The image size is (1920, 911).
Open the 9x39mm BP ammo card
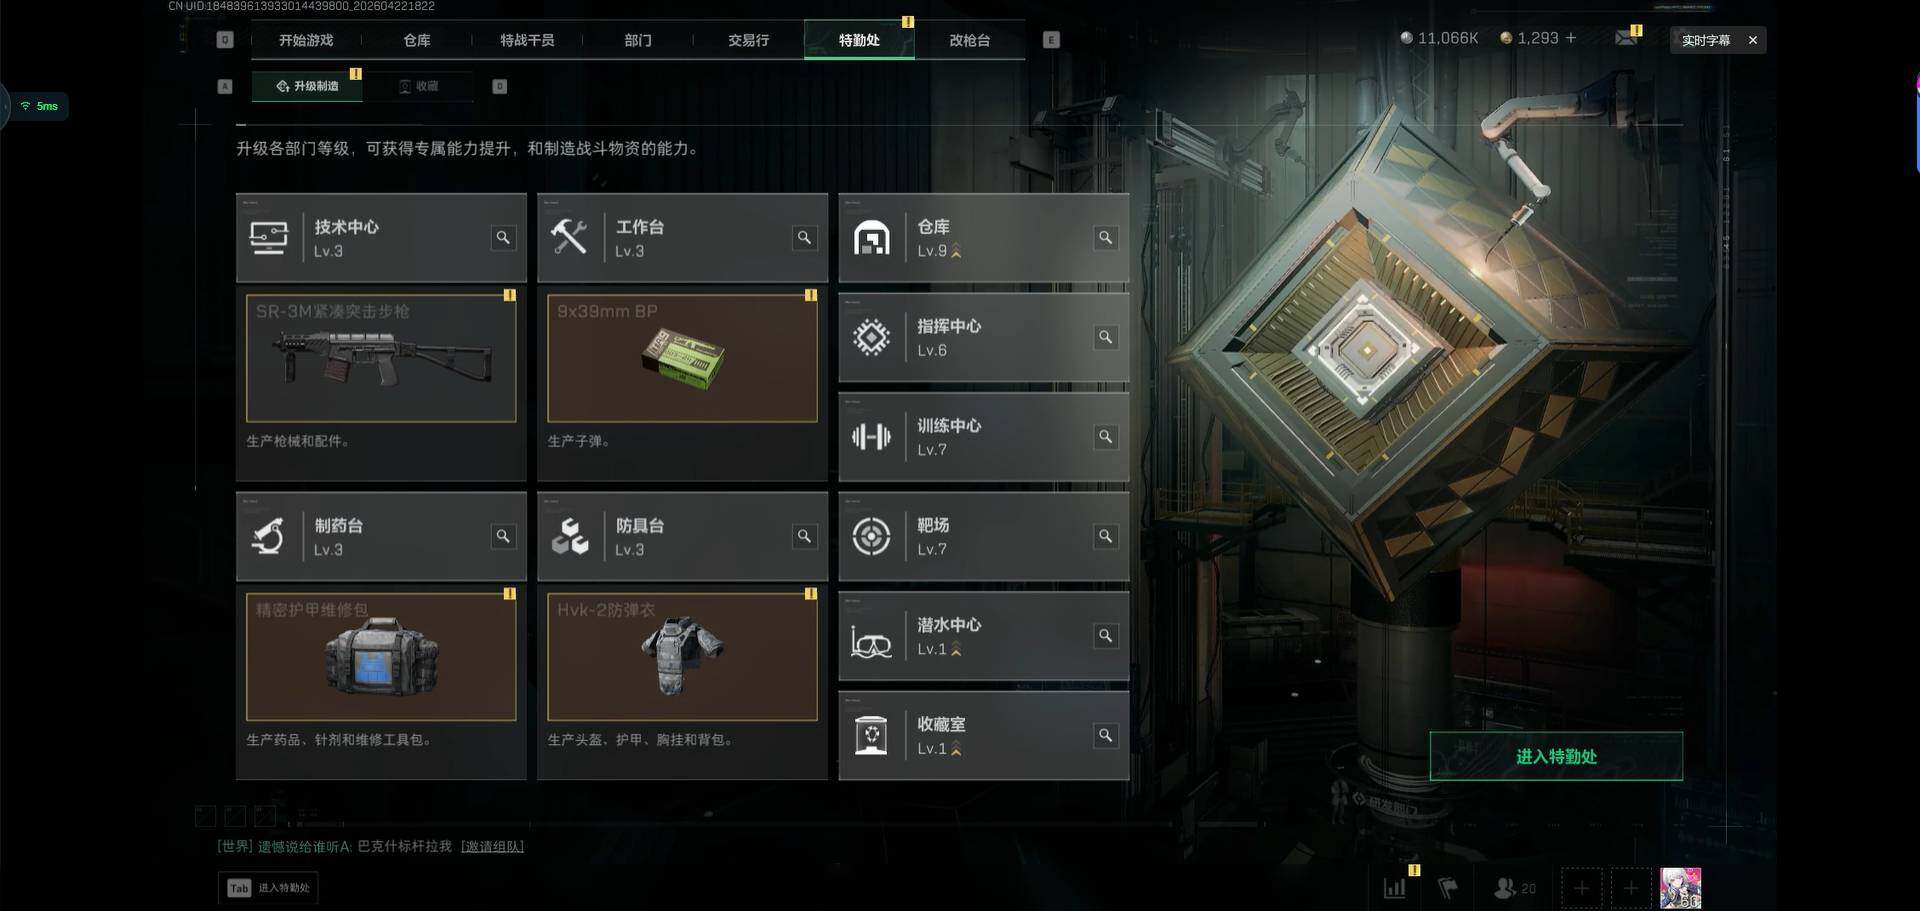[682, 358]
